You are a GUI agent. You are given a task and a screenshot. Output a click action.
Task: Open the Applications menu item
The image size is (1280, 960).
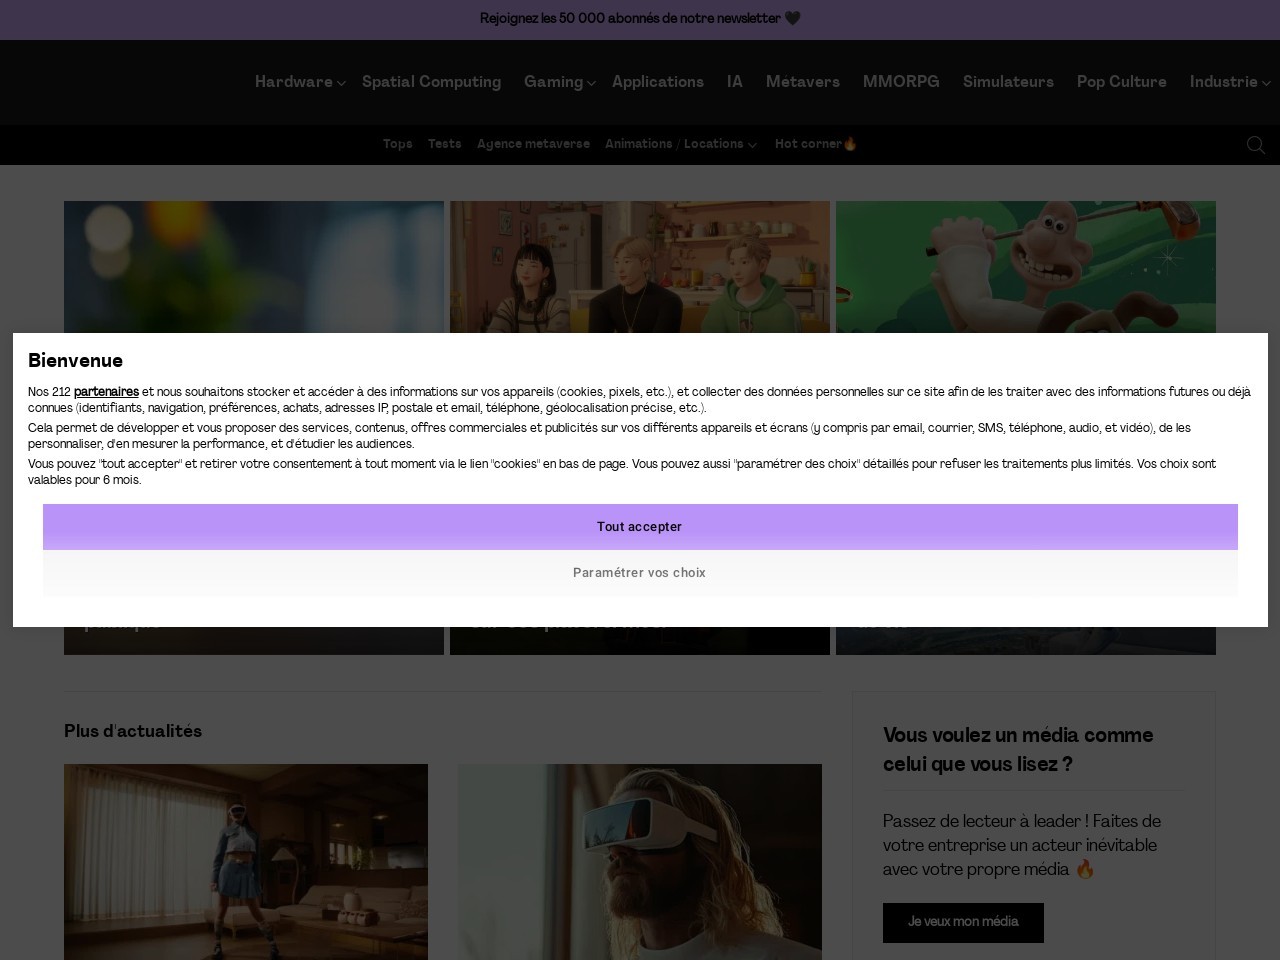click(x=658, y=82)
